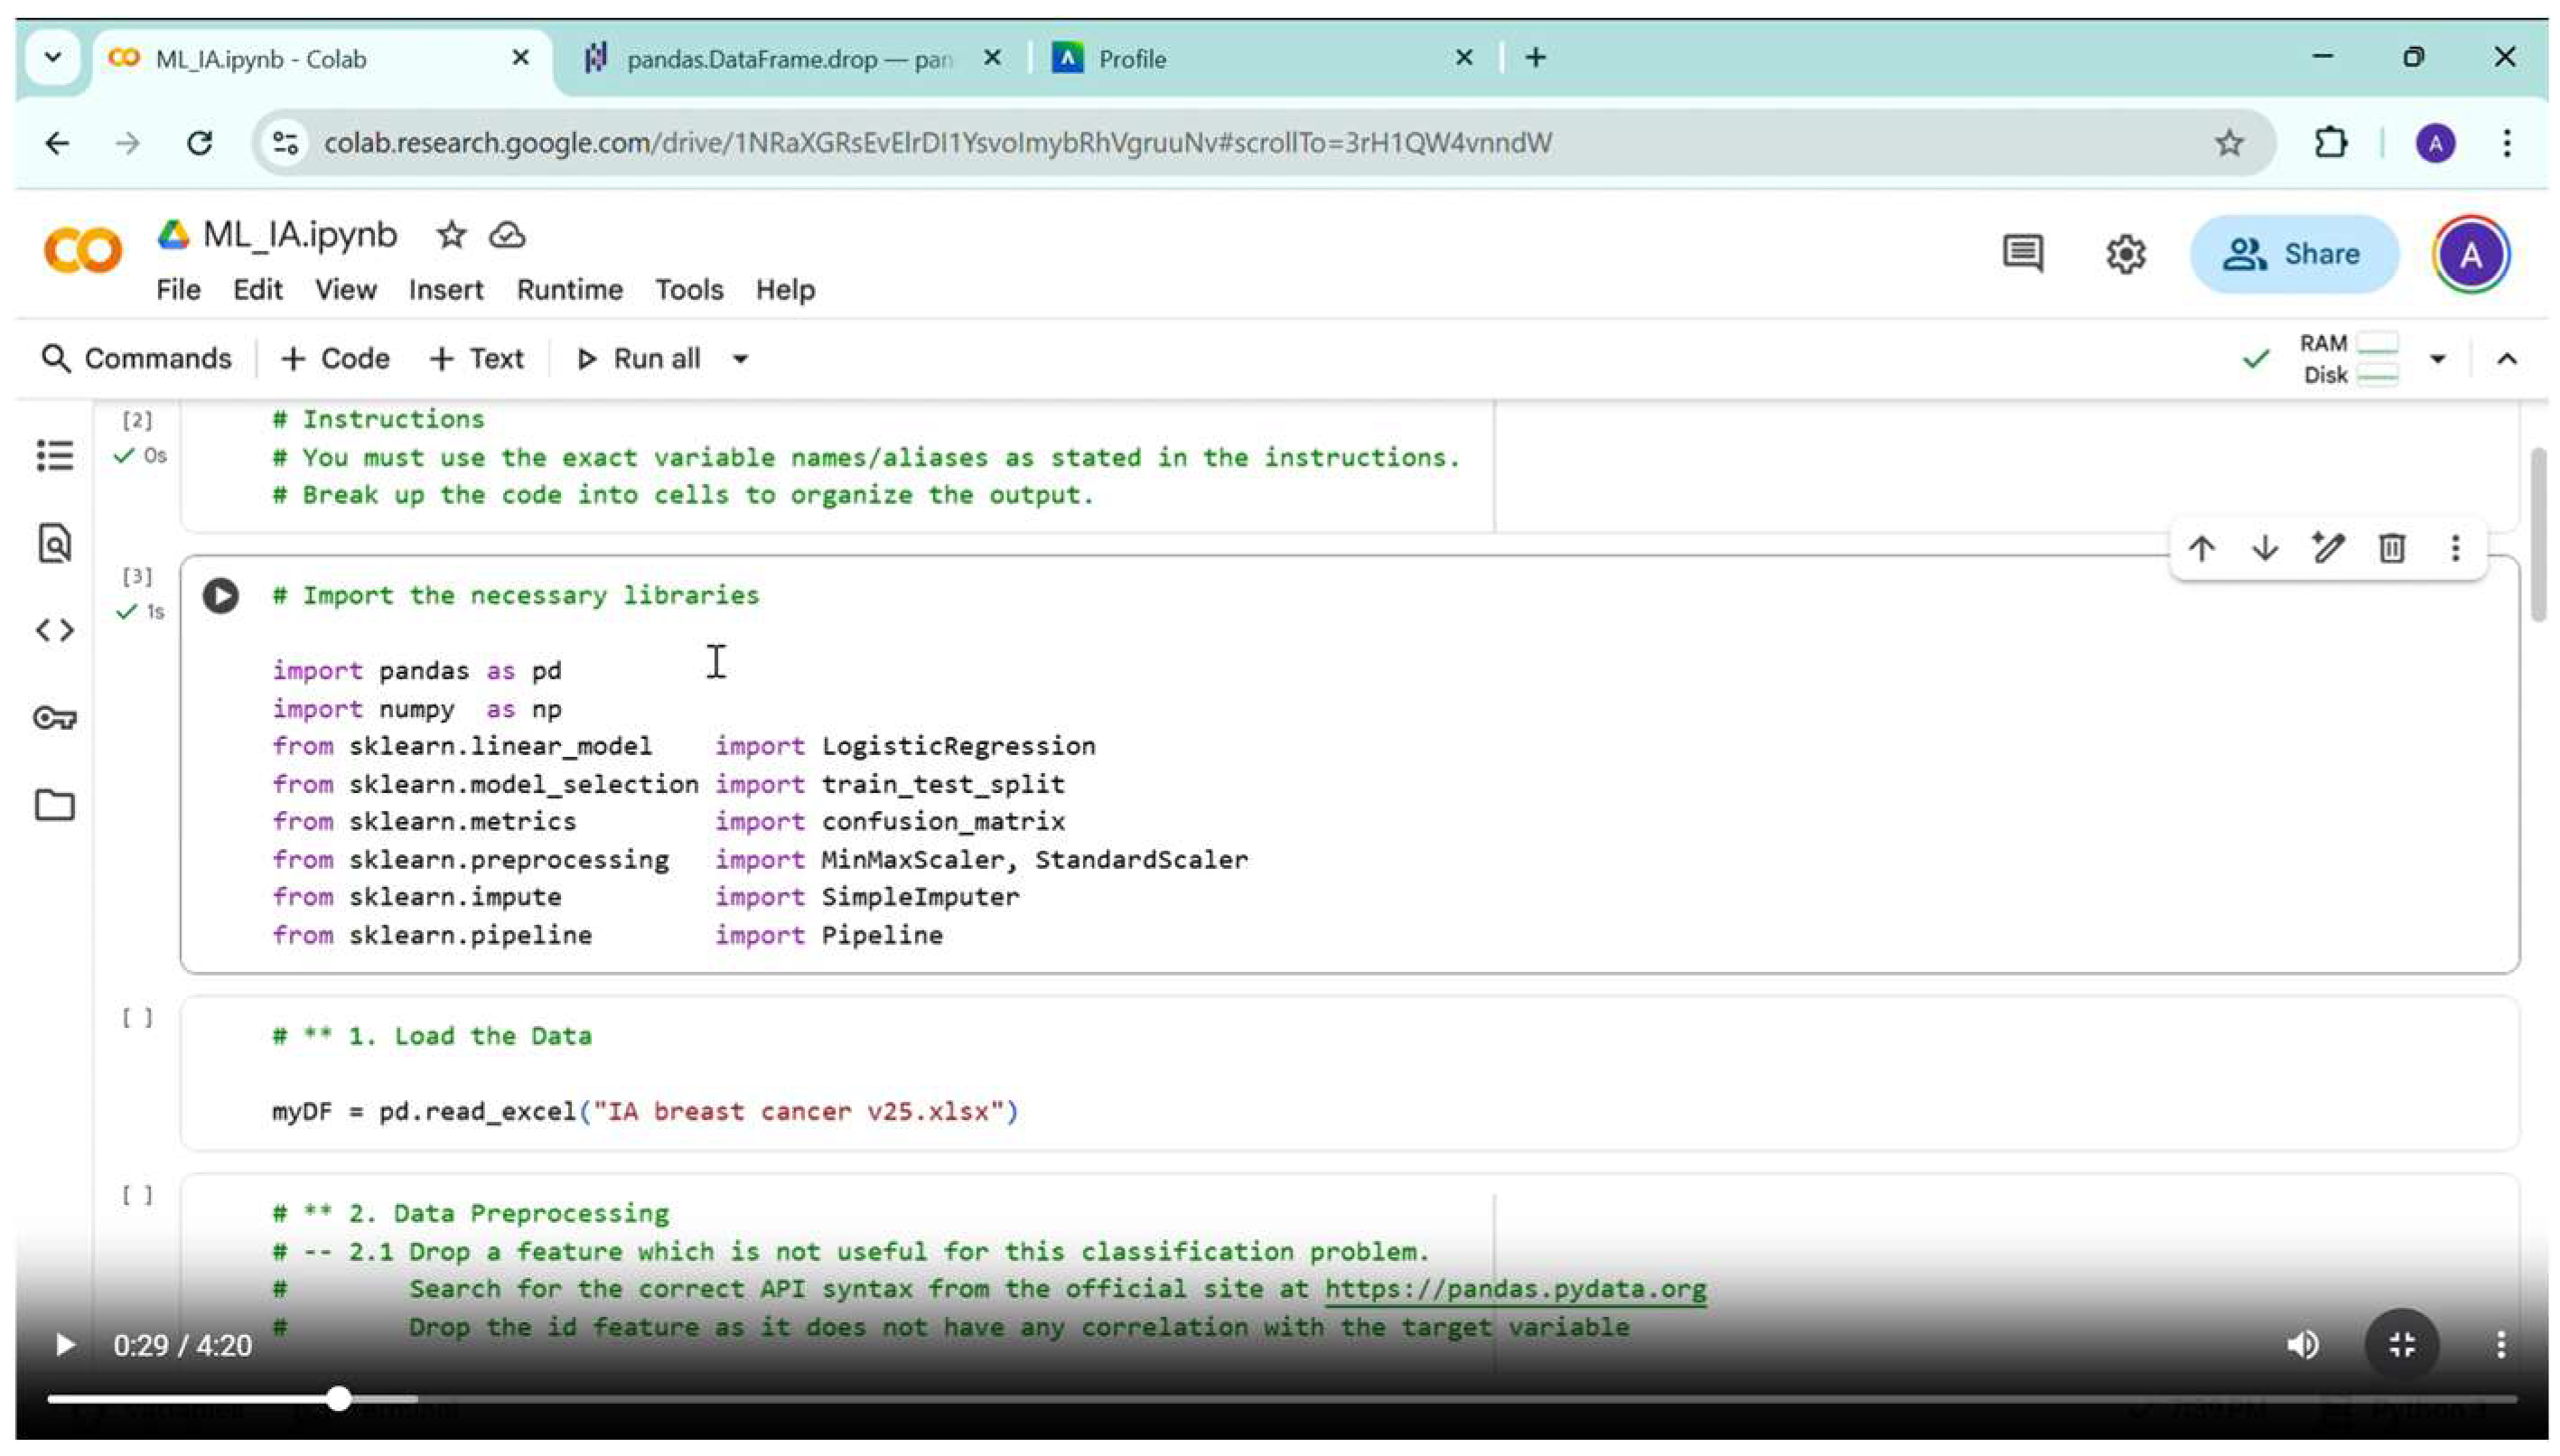Open the RAM Disk resources dropdown
The height and width of the screenshot is (1456, 2560).
[2437, 359]
